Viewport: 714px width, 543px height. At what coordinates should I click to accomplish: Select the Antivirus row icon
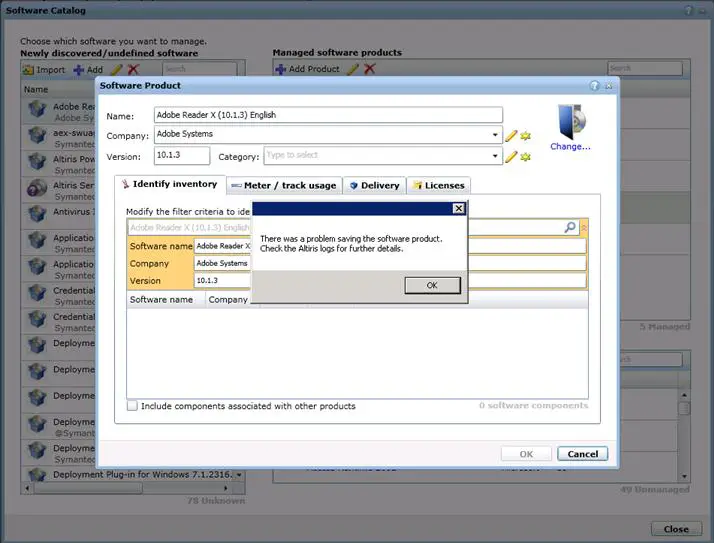[37, 213]
